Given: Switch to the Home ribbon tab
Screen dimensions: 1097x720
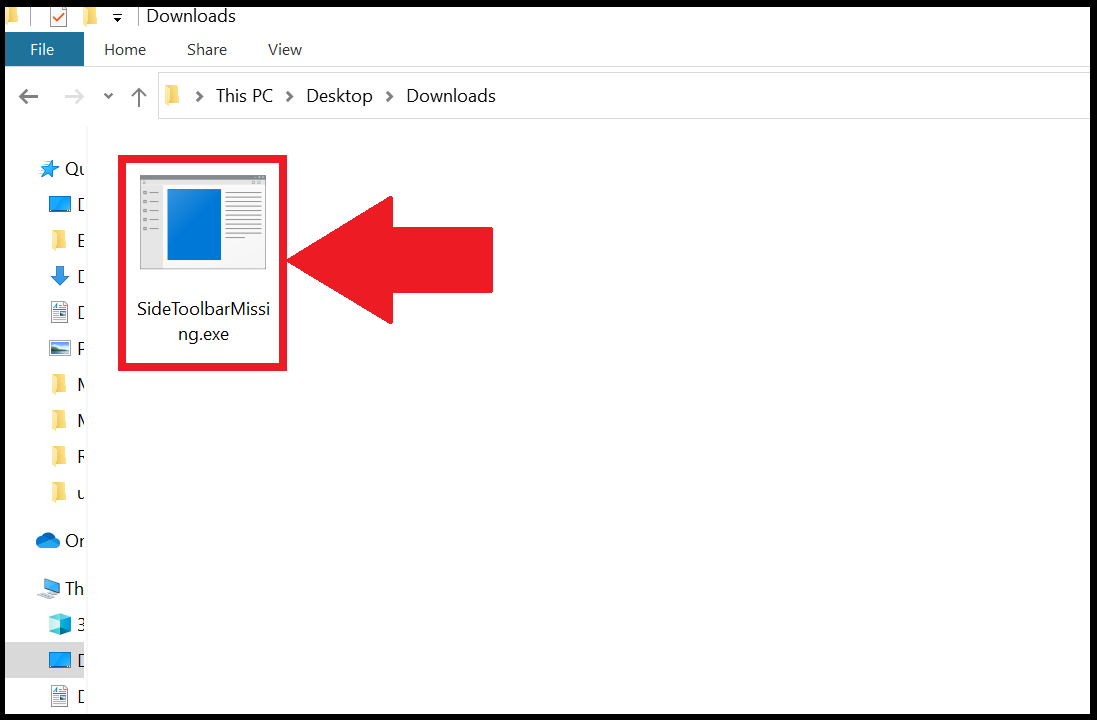Looking at the screenshot, I should tap(124, 49).
